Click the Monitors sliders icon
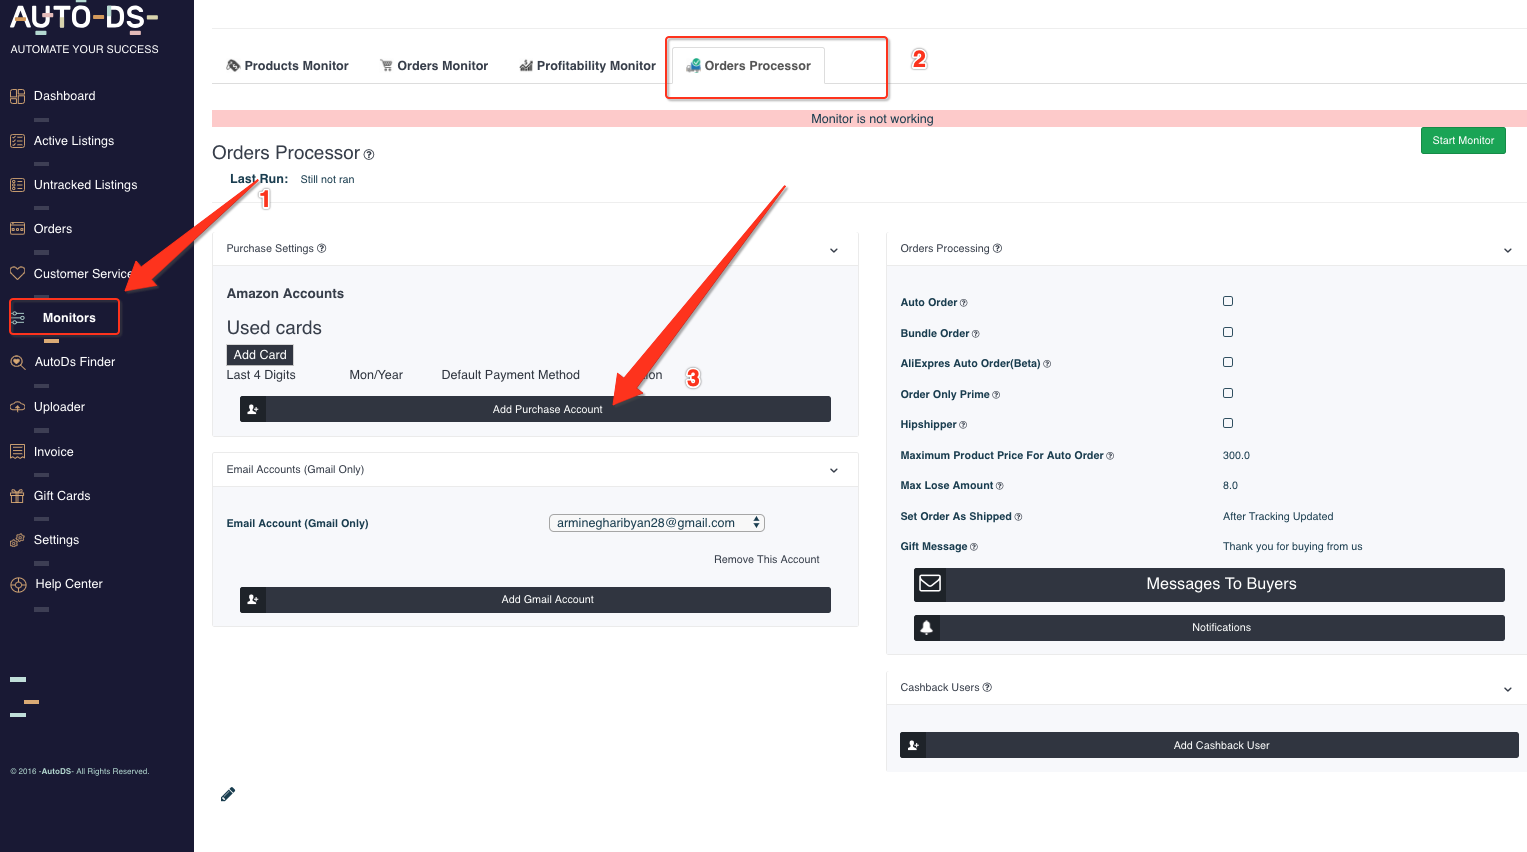Image resolution: width=1527 pixels, height=852 pixels. [18, 318]
